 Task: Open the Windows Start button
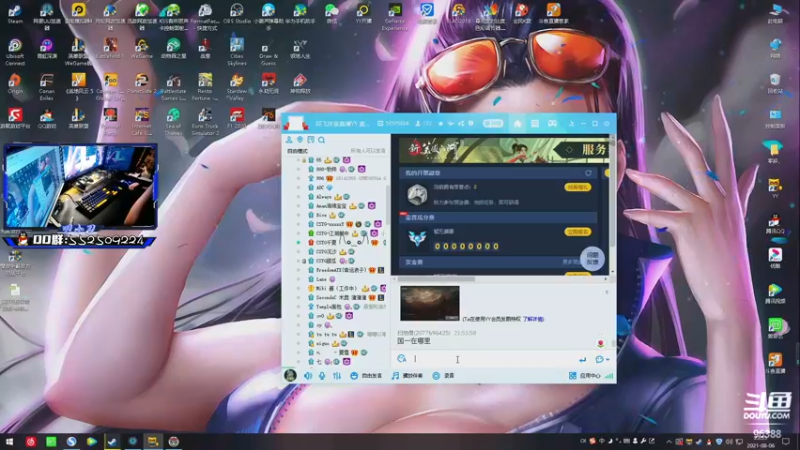tap(9, 441)
